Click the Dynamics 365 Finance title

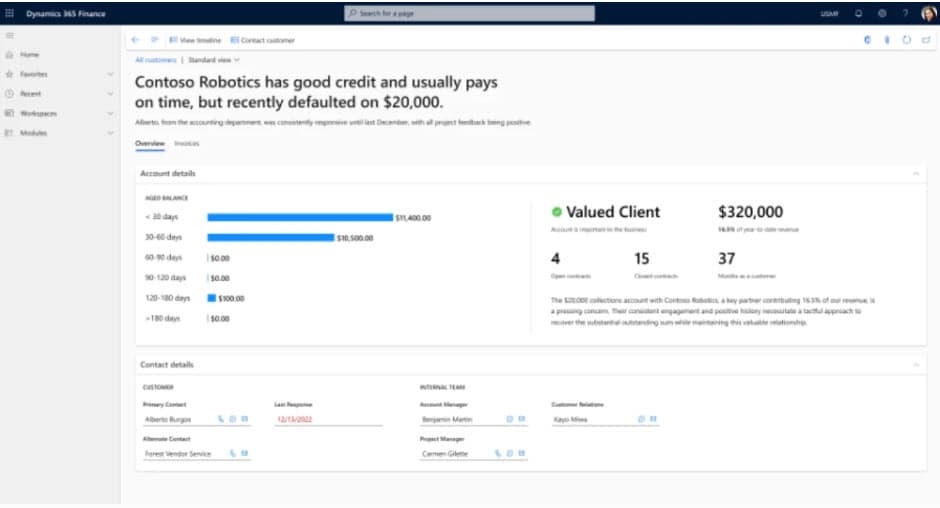66,13
